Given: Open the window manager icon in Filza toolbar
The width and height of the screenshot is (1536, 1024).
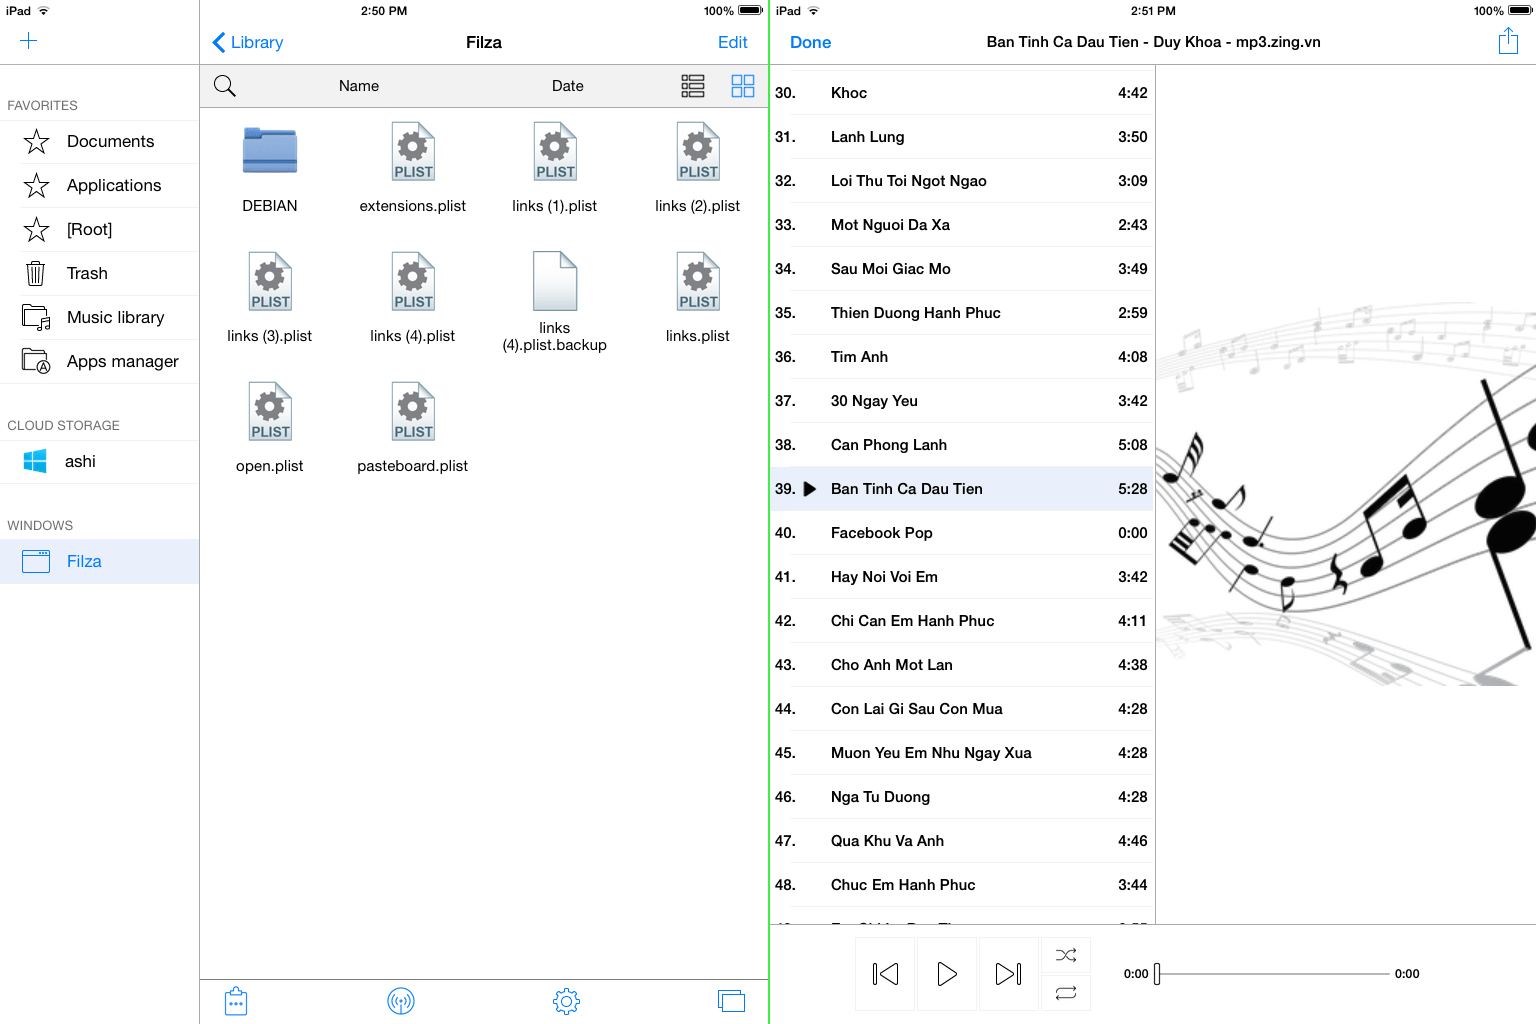Looking at the screenshot, I should tap(731, 1000).
